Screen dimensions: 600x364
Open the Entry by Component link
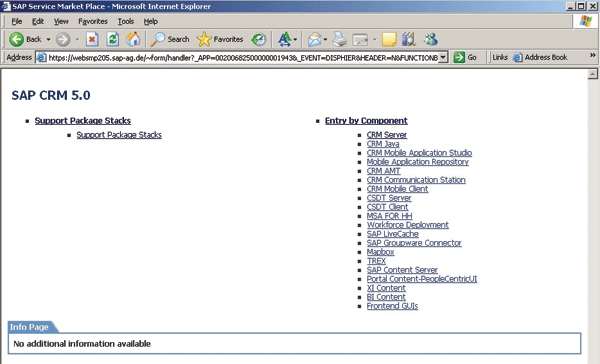366,121
